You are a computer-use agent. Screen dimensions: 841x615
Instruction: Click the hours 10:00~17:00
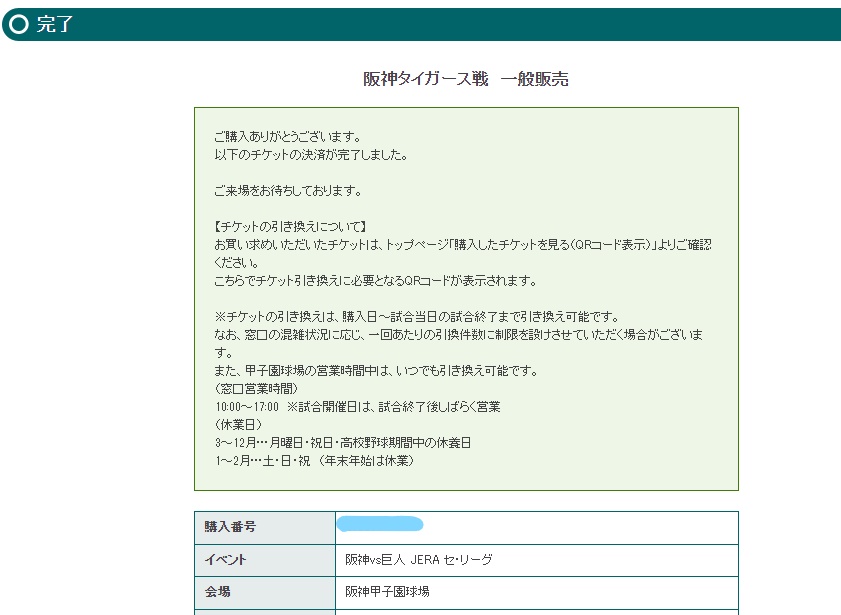coord(247,407)
